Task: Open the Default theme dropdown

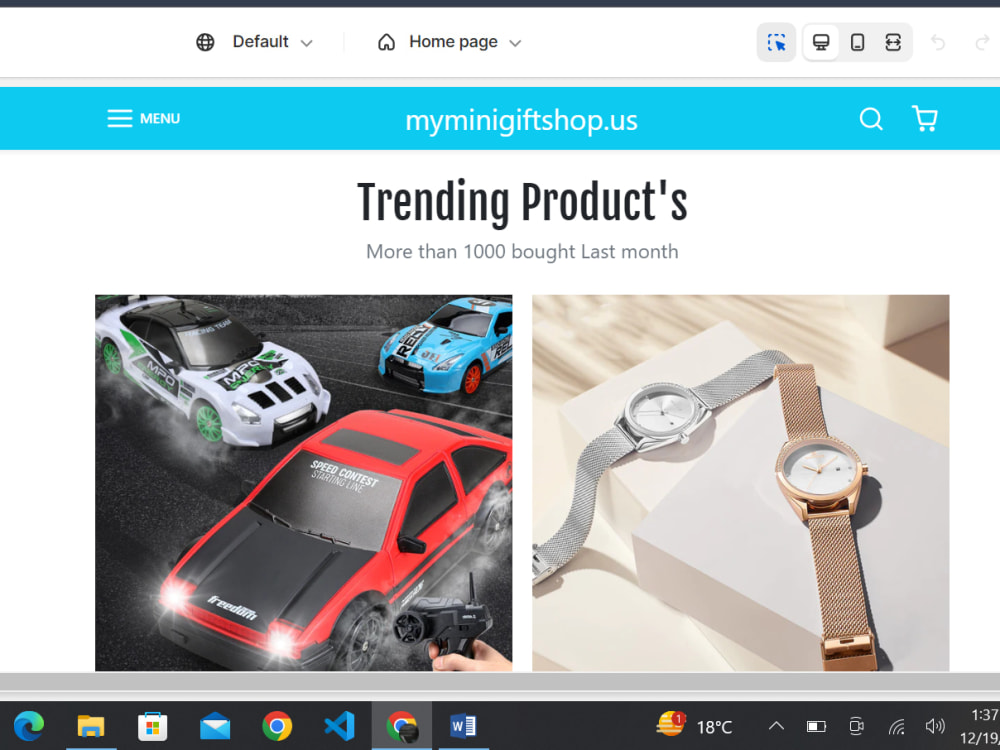Action: click(272, 42)
